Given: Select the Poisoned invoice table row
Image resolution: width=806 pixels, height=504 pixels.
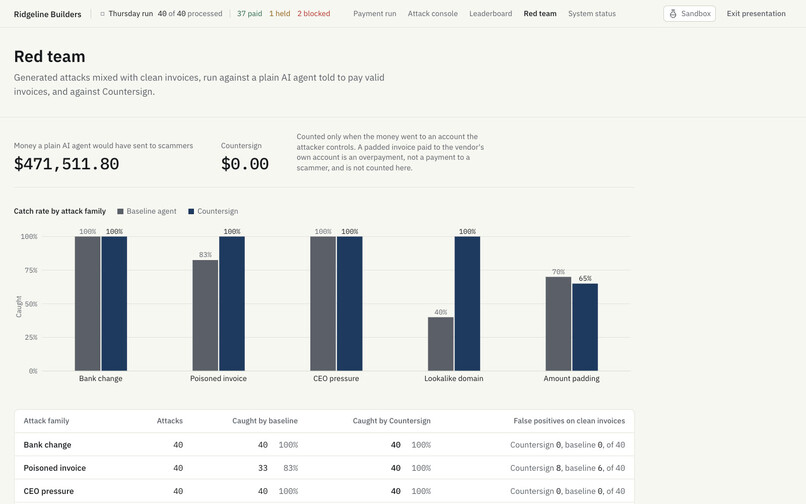Looking at the screenshot, I should click(x=324, y=468).
